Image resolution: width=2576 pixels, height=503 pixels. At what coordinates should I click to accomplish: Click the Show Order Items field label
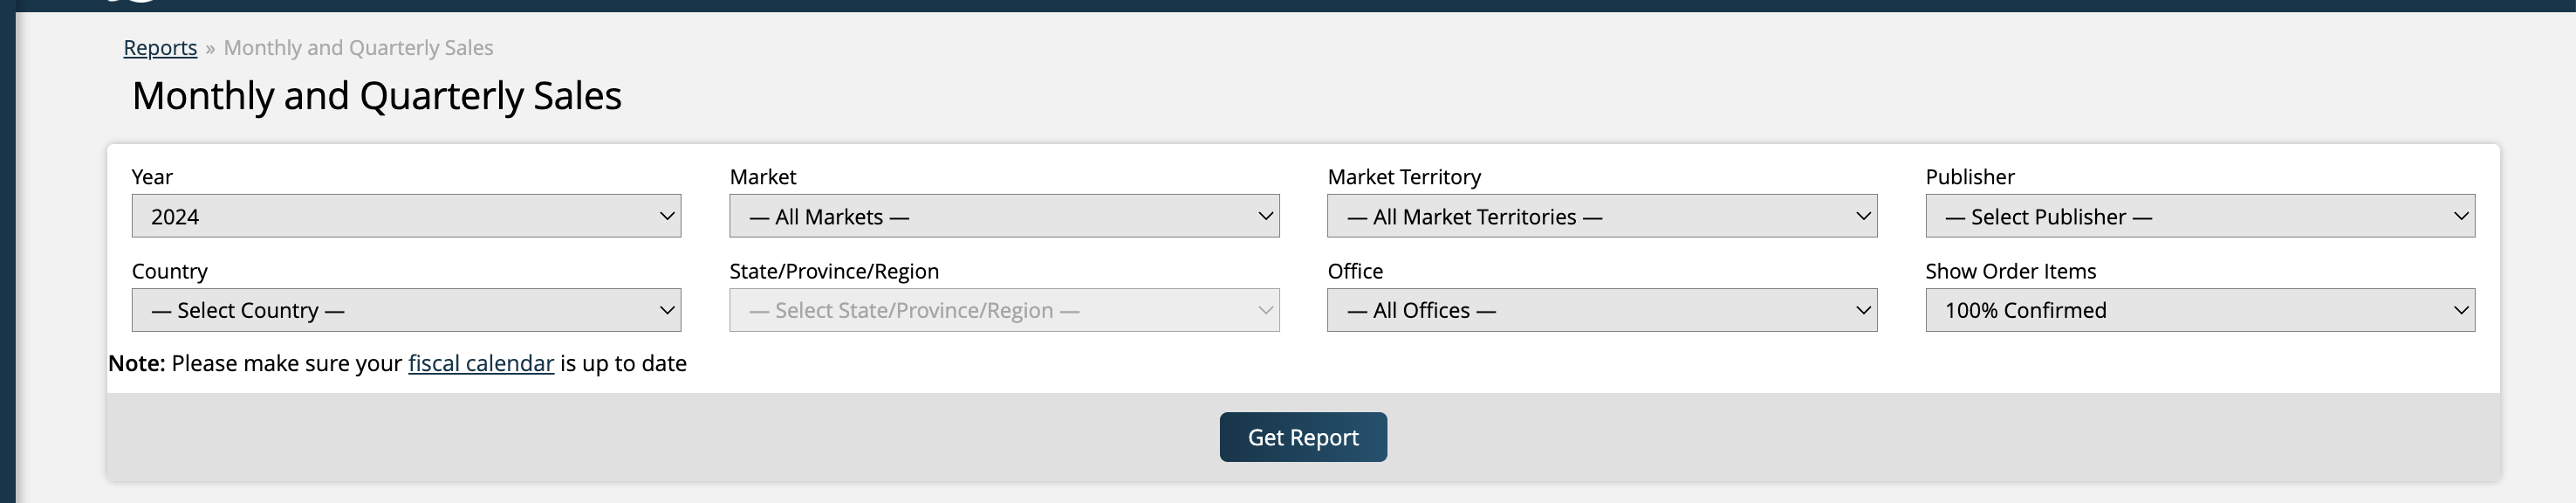[2010, 271]
